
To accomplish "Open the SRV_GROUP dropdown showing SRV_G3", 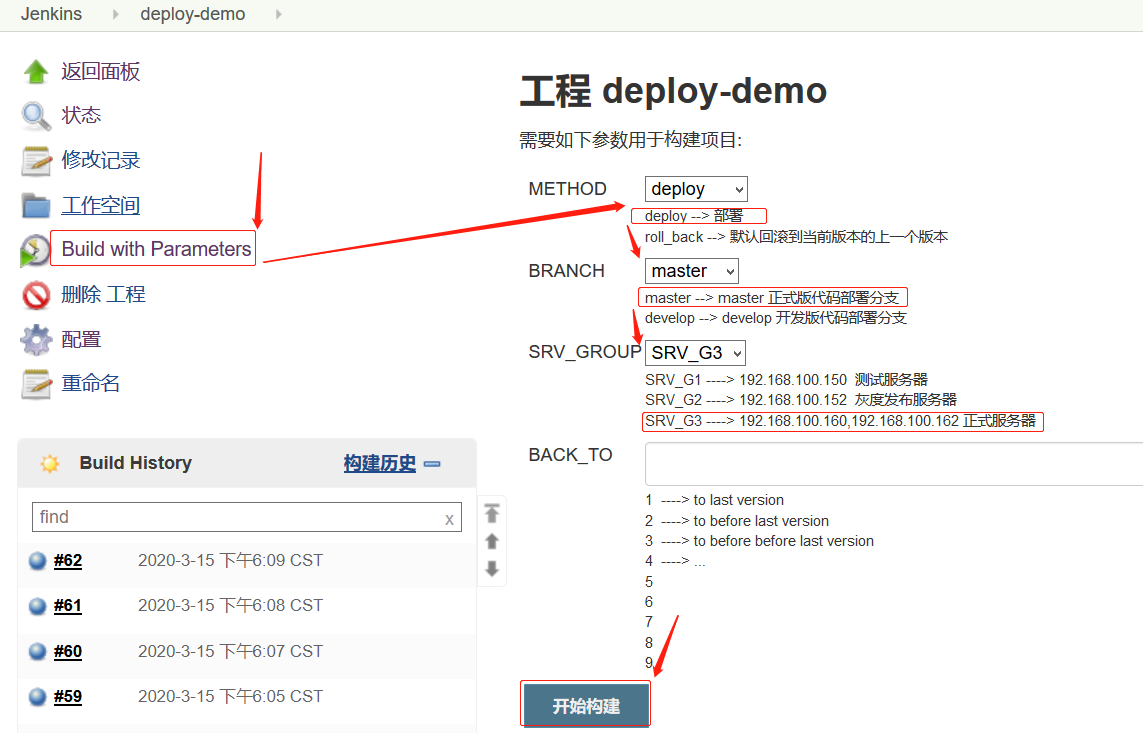I will pos(695,353).
